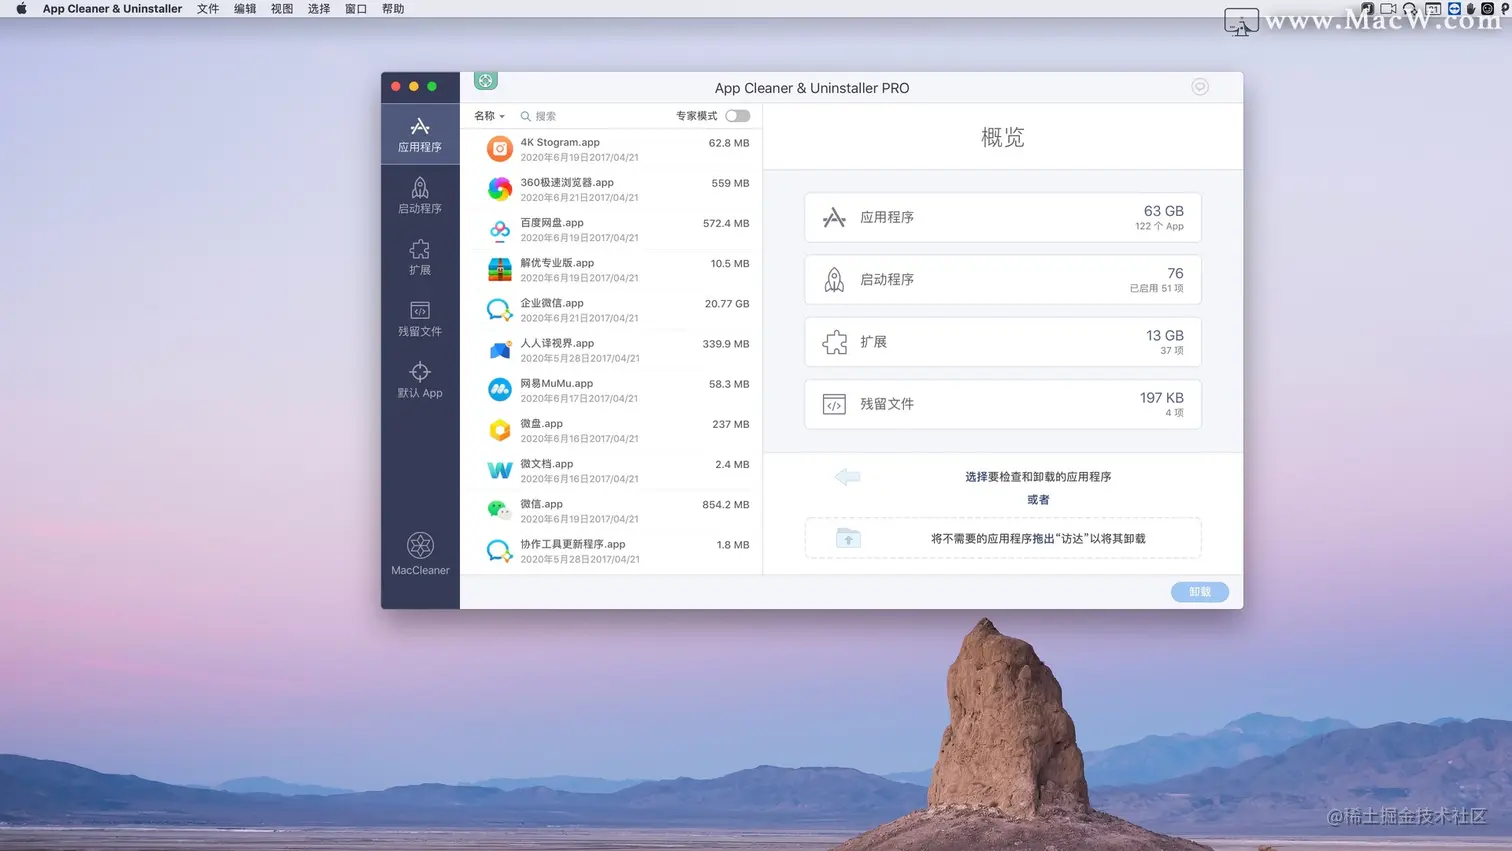Click the drag-to-uninstall drop zone
Screen dimensions: 1512x851
(x=1002, y=538)
